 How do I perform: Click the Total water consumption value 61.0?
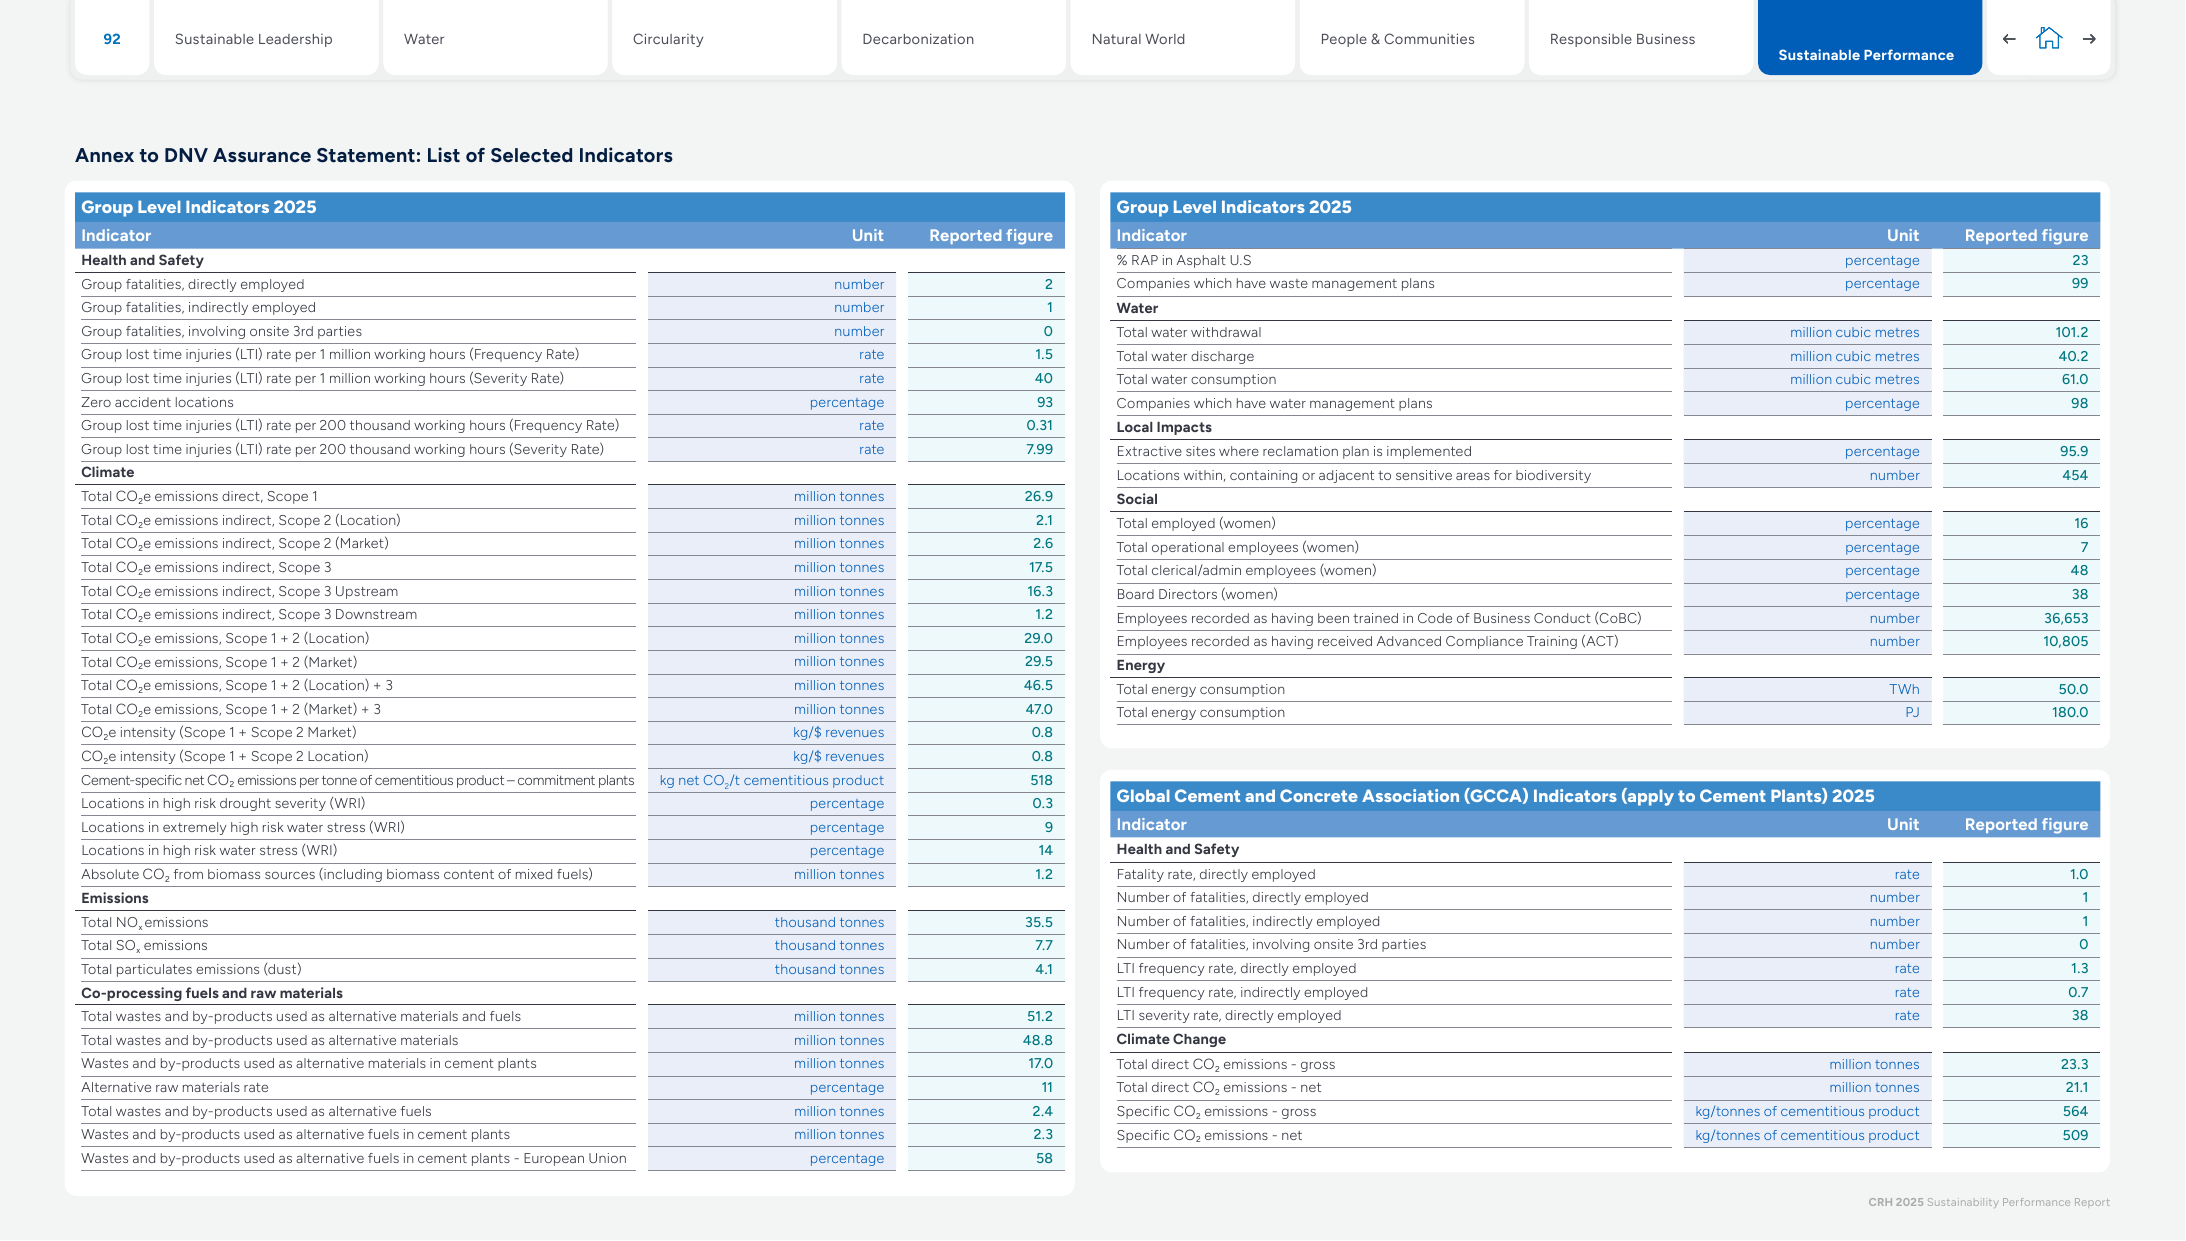(2075, 379)
